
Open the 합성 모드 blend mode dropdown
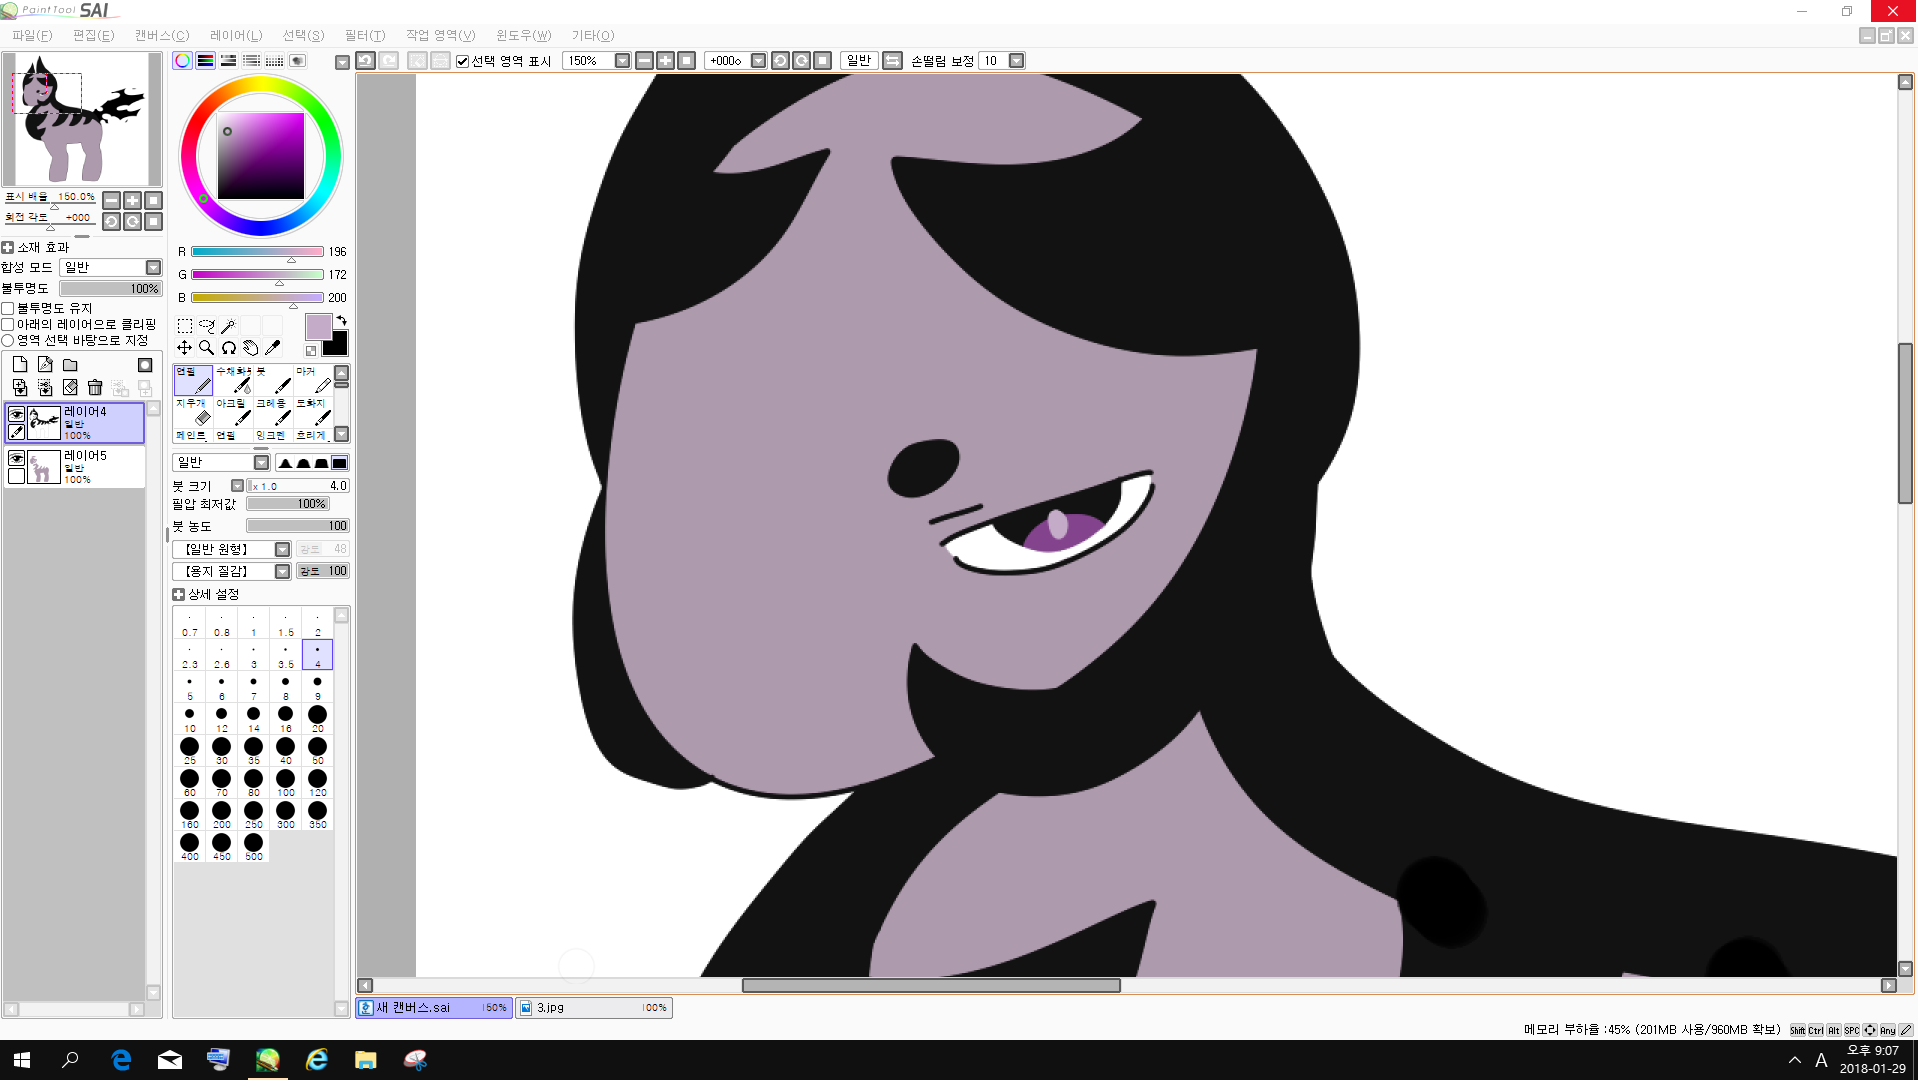[x=153, y=268]
